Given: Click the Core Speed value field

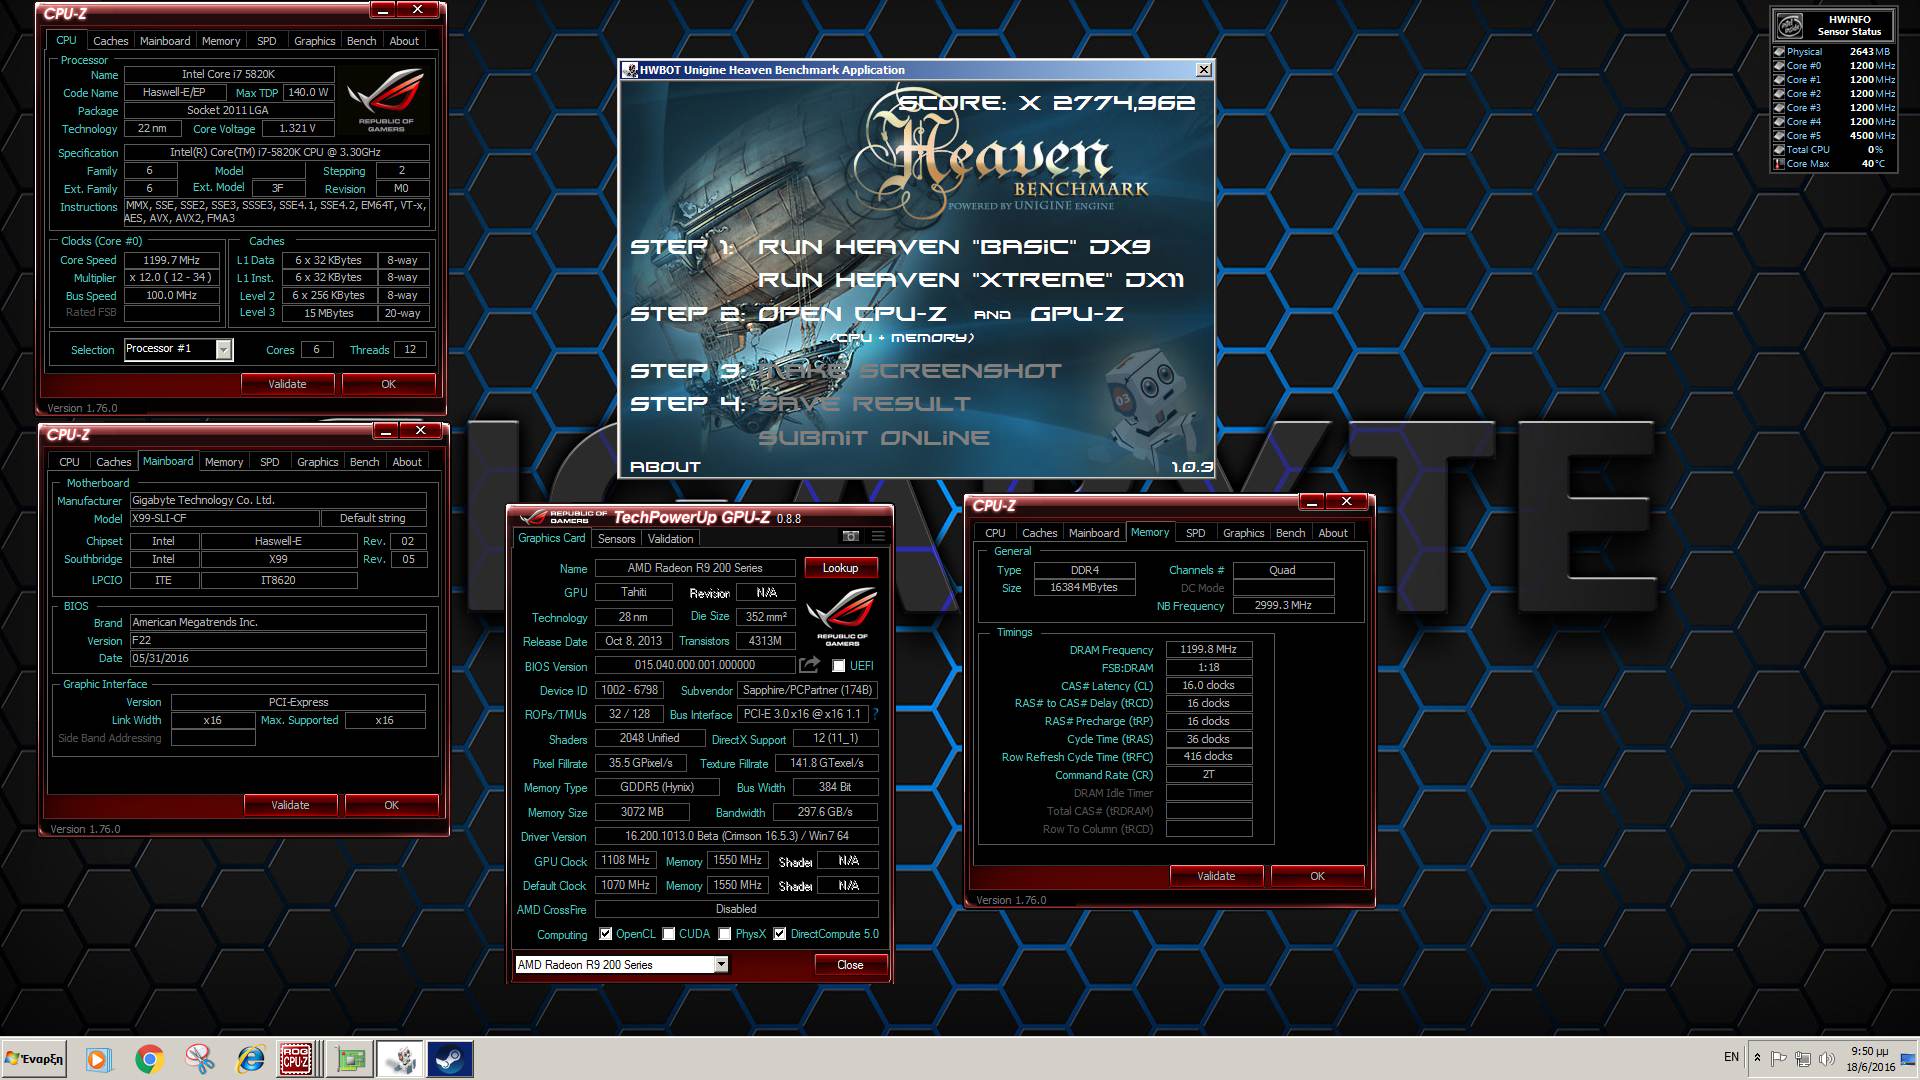Looking at the screenshot, I should click(172, 260).
